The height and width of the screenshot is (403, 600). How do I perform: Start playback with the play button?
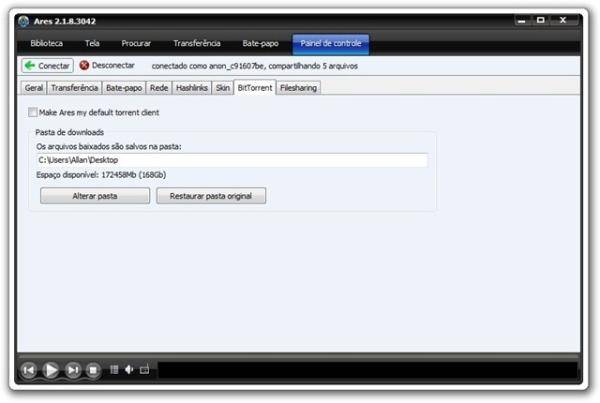(x=51, y=370)
